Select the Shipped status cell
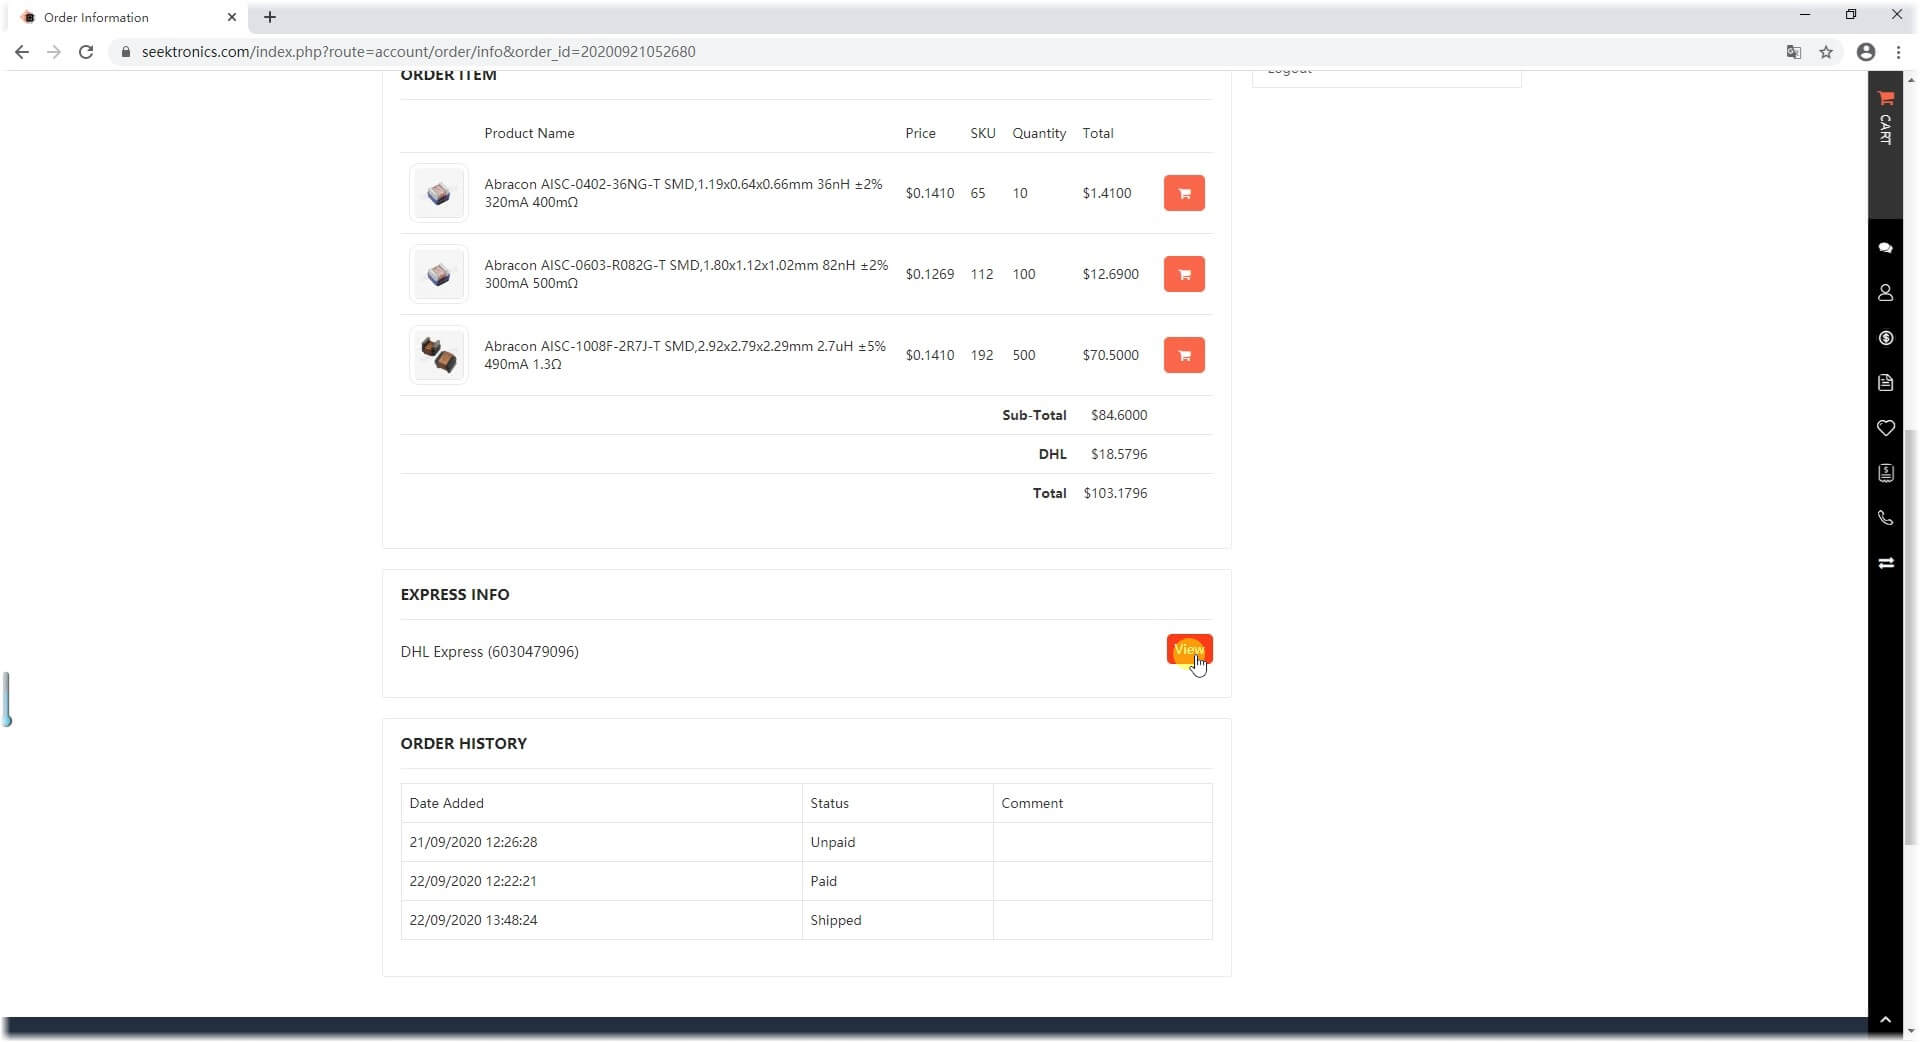This screenshot has height=1042, width=1920. [x=897, y=920]
